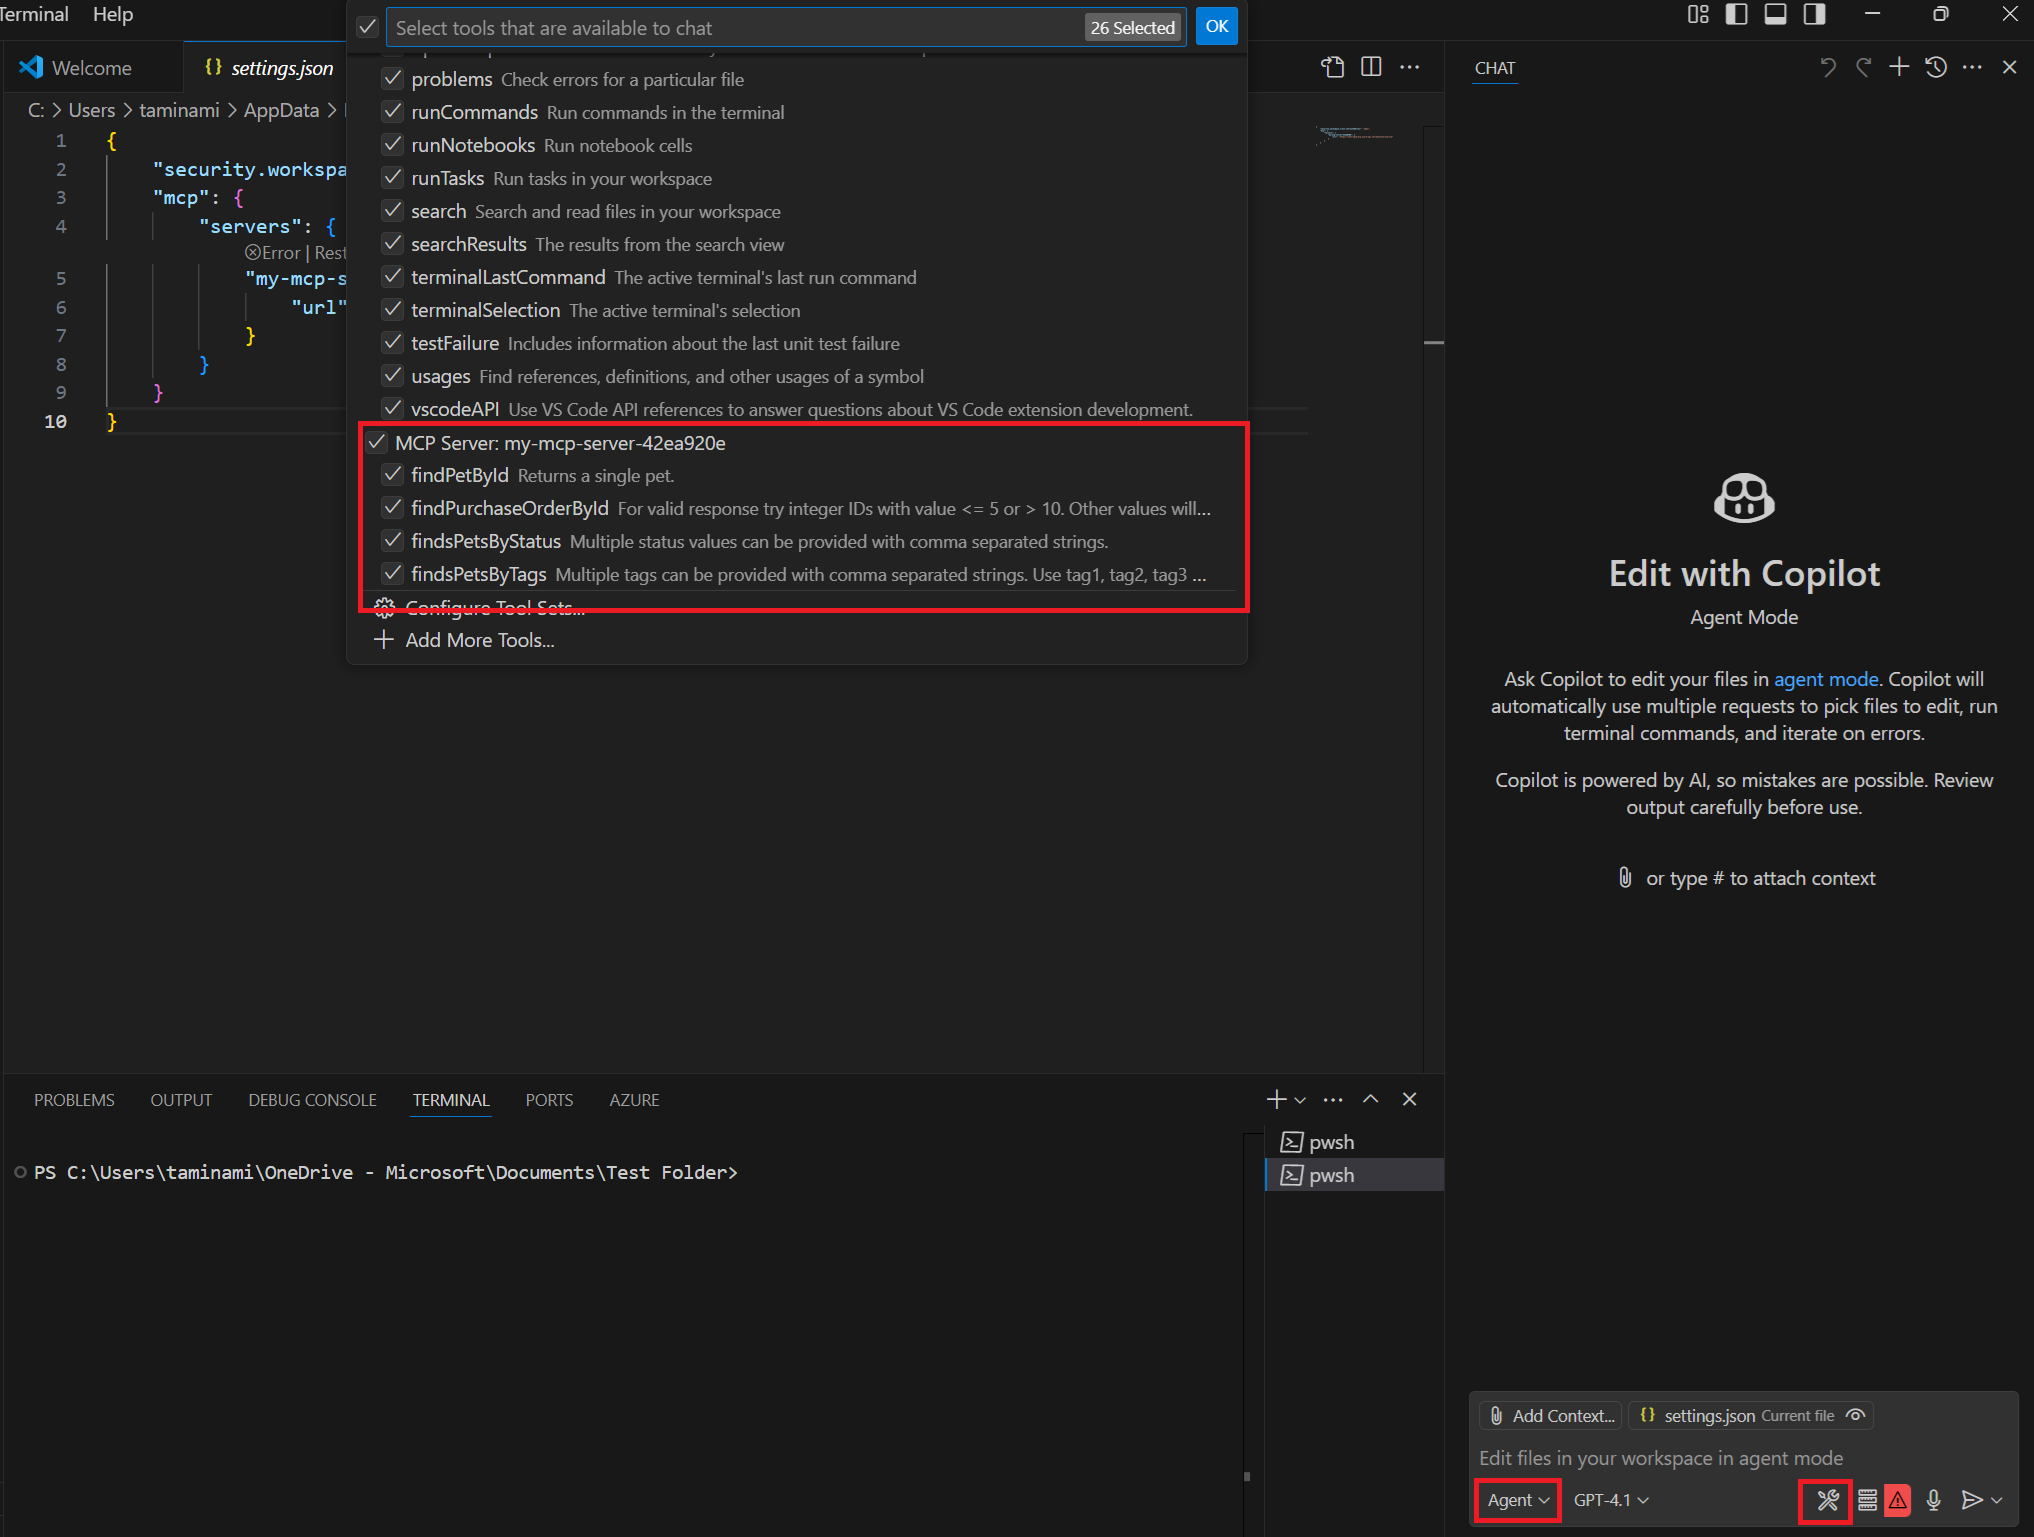The height and width of the screenshot is (1537, 2034).
Task: Open the new terminal launch profile dropdown
Action: [x=1300, y=1099]
